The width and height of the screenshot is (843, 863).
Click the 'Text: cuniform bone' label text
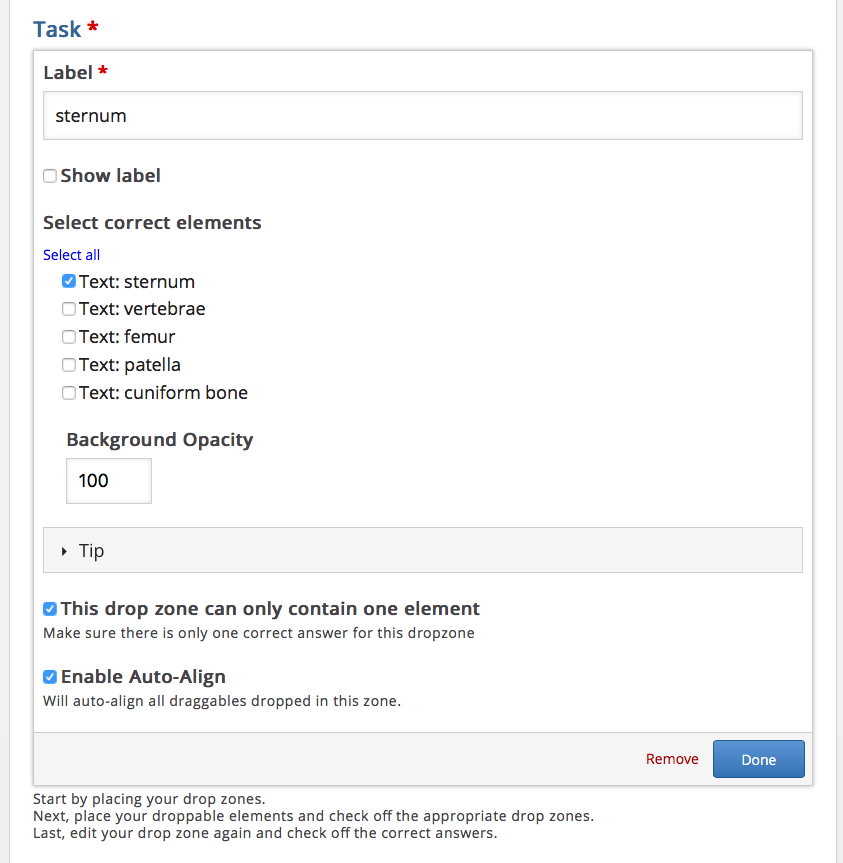(163, 393)
